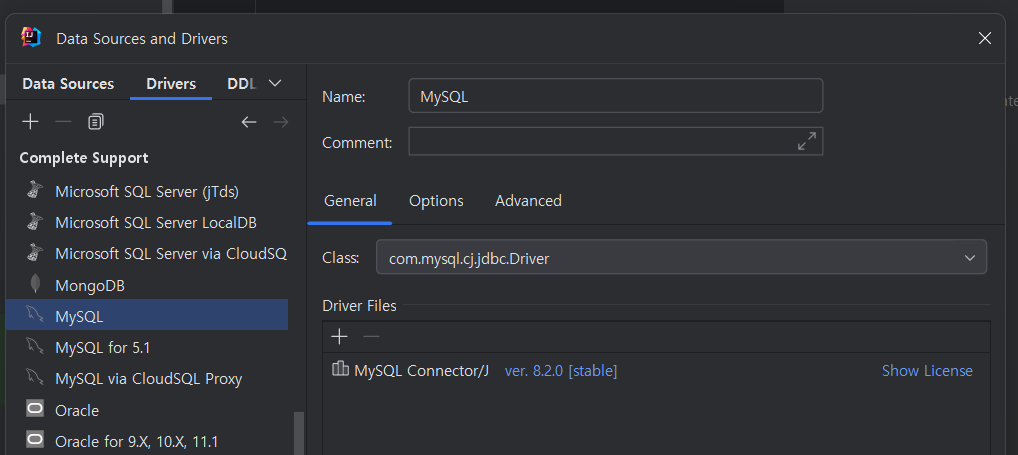Select the MySQL driver row
The width and height of the screenshot is (1018, 455).
point(147,315)
